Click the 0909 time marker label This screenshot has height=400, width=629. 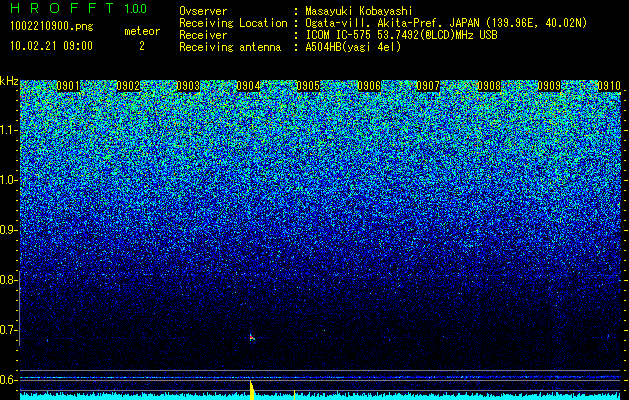(549, 86)
